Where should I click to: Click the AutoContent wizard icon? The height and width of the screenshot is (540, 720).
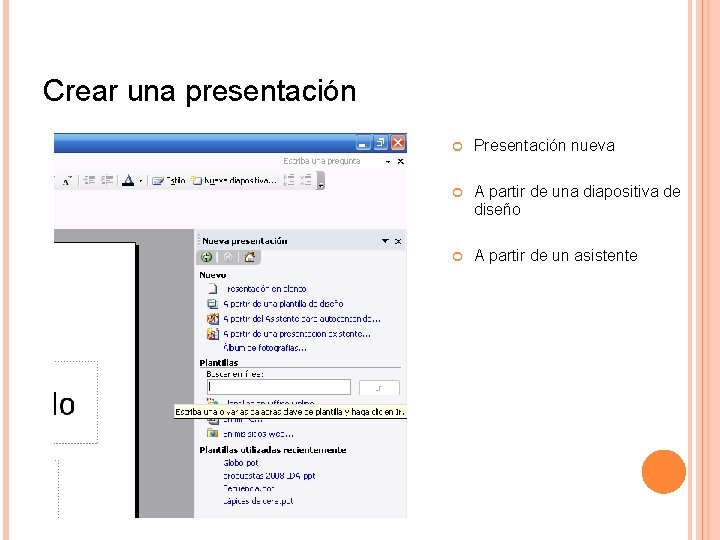[213, 318]
